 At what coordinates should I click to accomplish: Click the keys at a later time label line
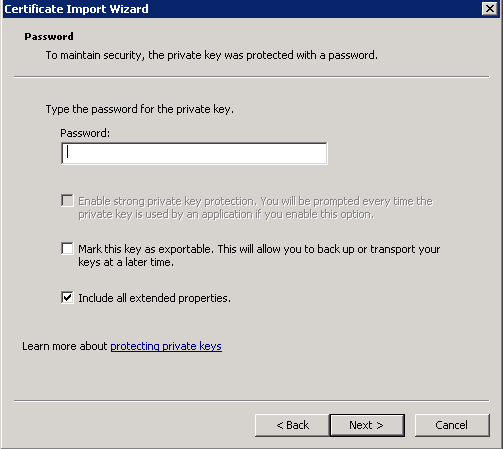click(x=126, y=262)
